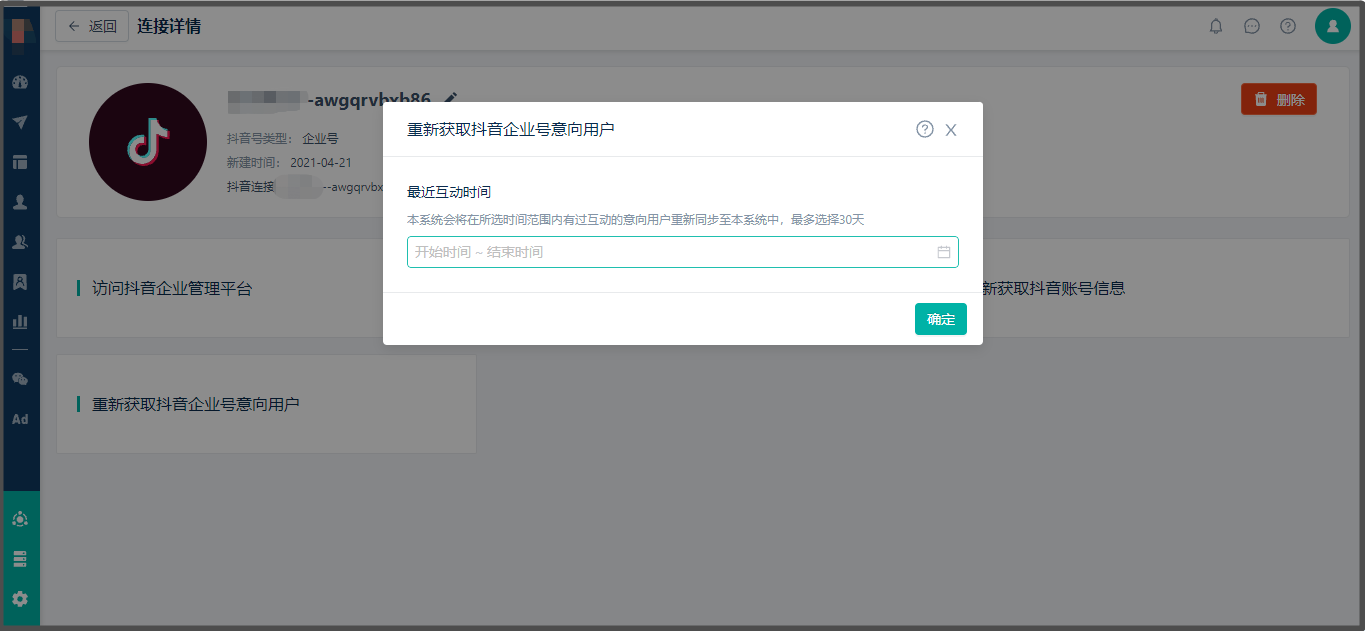Image resolution: width=1365 pixels, height=631 pixels.
Task: Click the dialog title 重新获取抖音企业号意向用户
Action: pos(511,129)
